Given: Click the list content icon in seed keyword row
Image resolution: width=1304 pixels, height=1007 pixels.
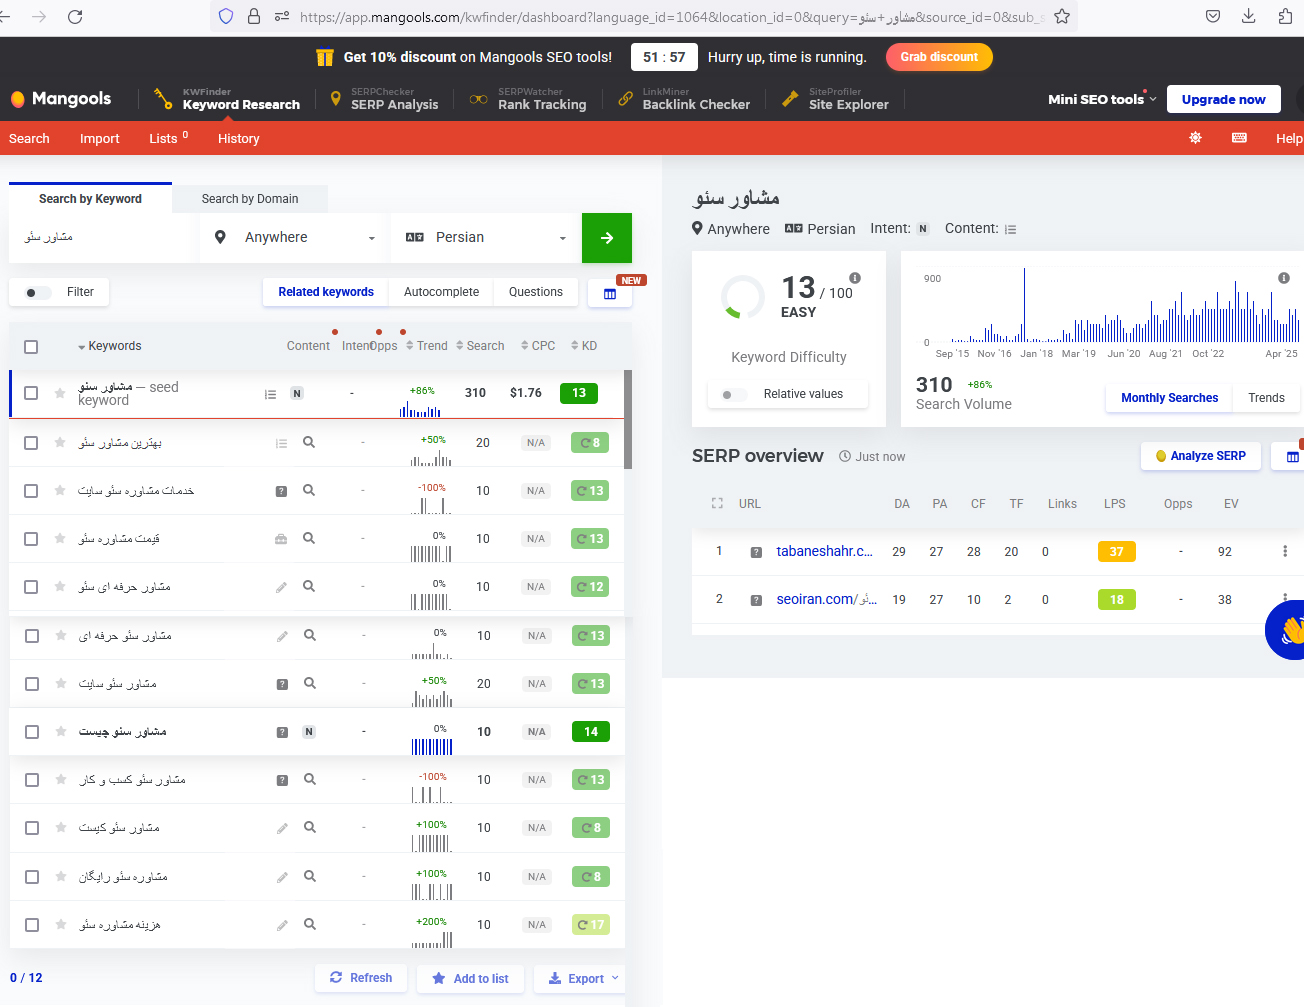Looking at the screenshot, I should (x=270, y=394).
